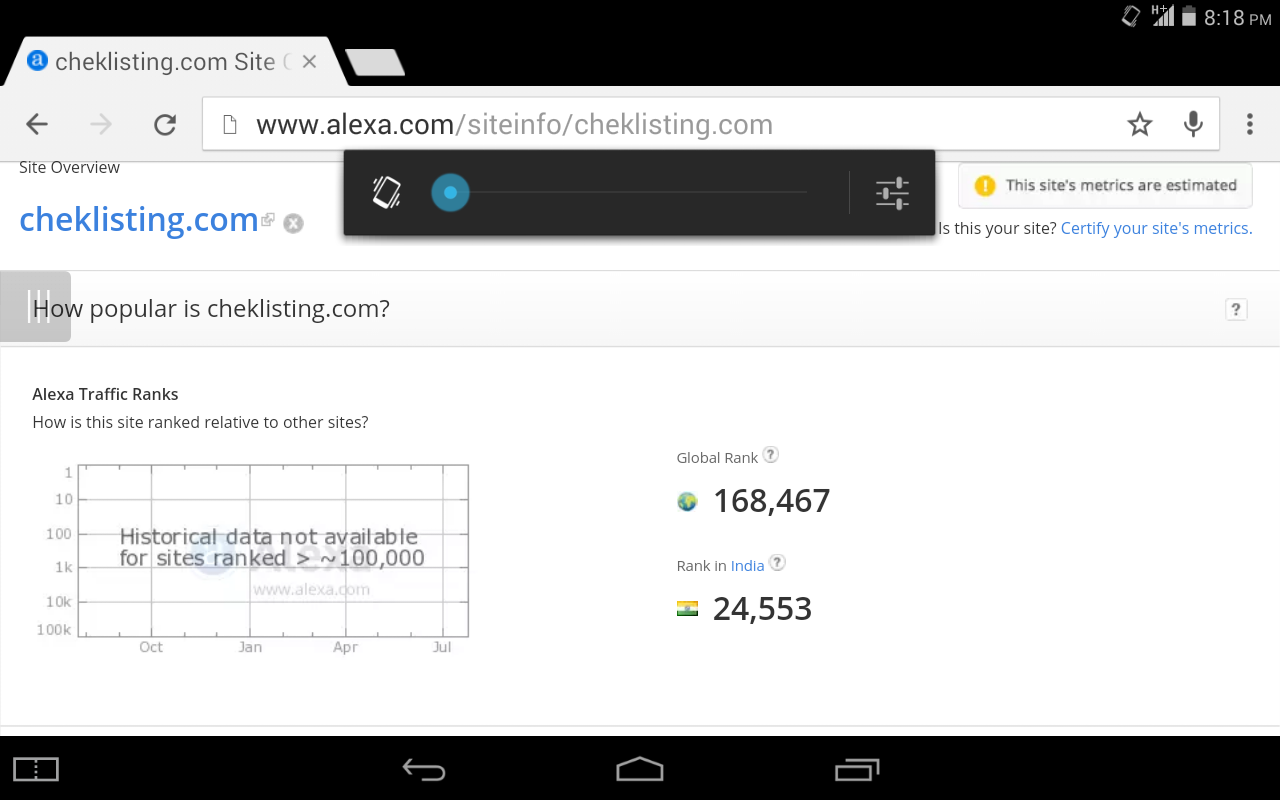
Task: Bookmark this page with the star
Action: point(1140,124)
